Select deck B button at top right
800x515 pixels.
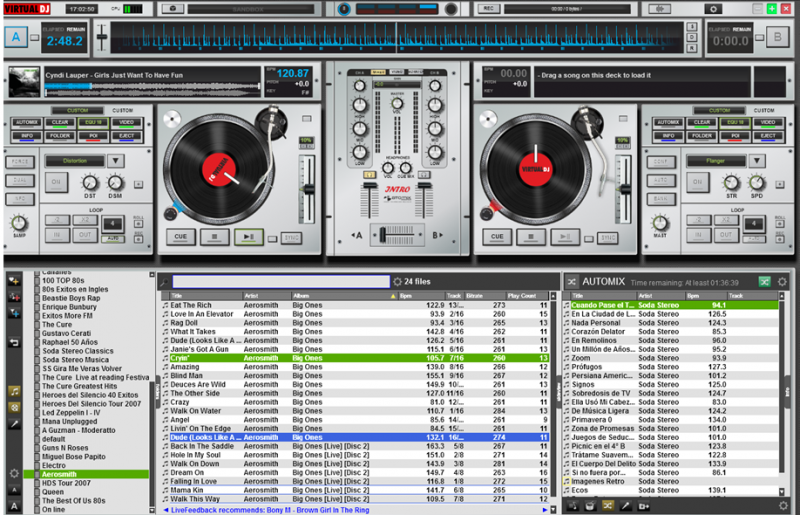pos(777,37)
